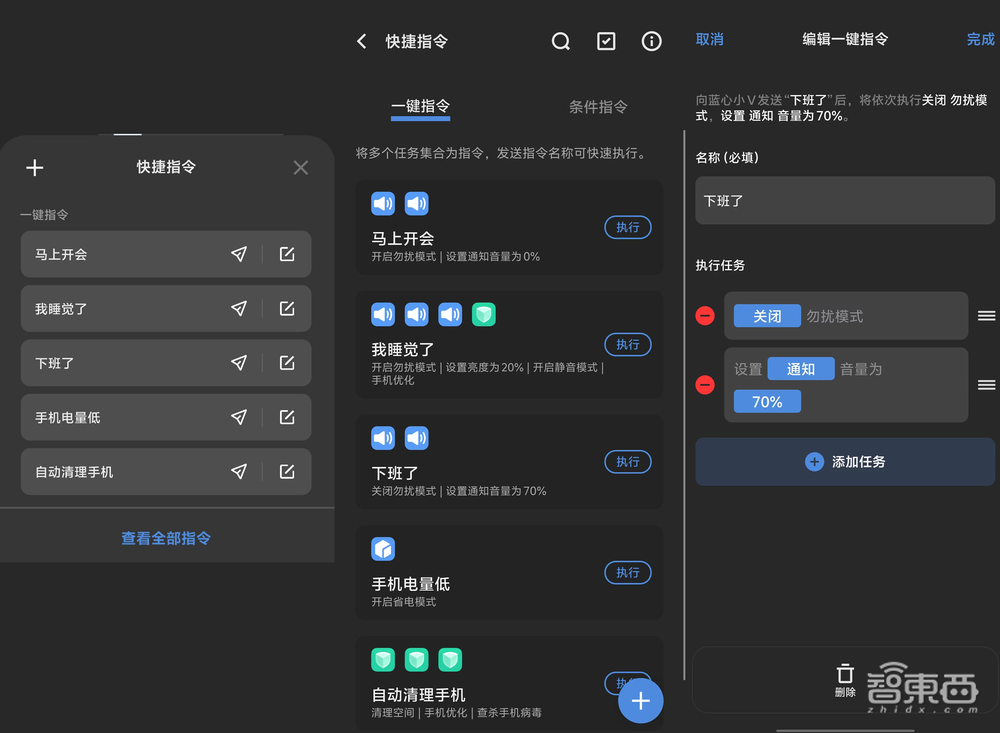This screenshot has height=733, width=1000.
Task: Switch to the 条件指令 tab
Action: (598, 106)
